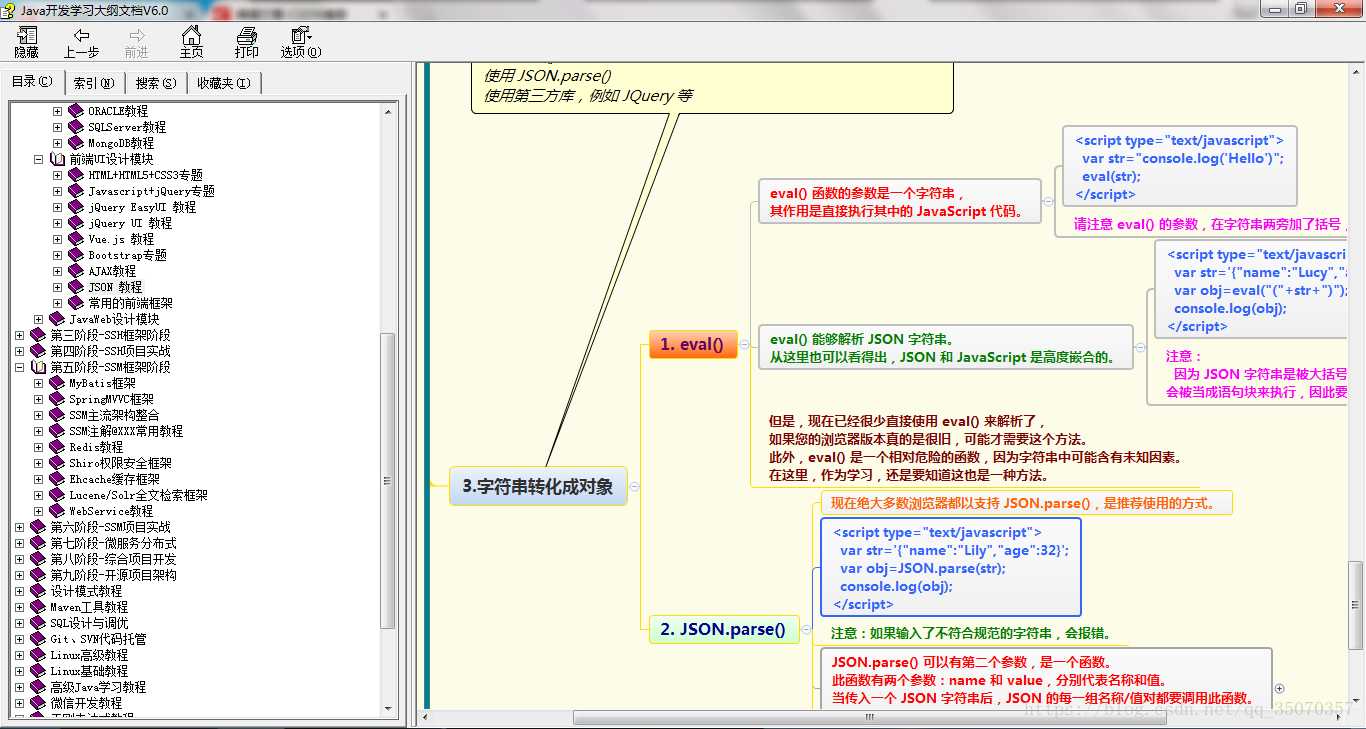Expand the 第六阶段-SSM项目实战 node
Image resolution: width=1366 pixels, height=729 pixels.
tap(19, 527)
